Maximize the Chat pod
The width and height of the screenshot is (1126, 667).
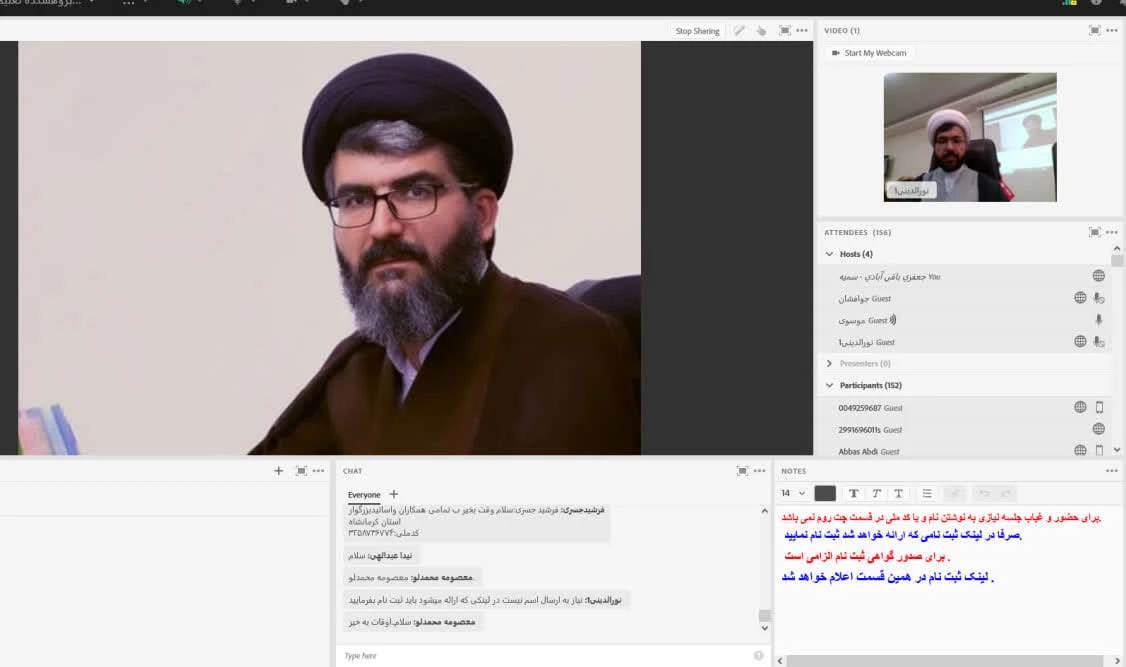coord(742,471)
